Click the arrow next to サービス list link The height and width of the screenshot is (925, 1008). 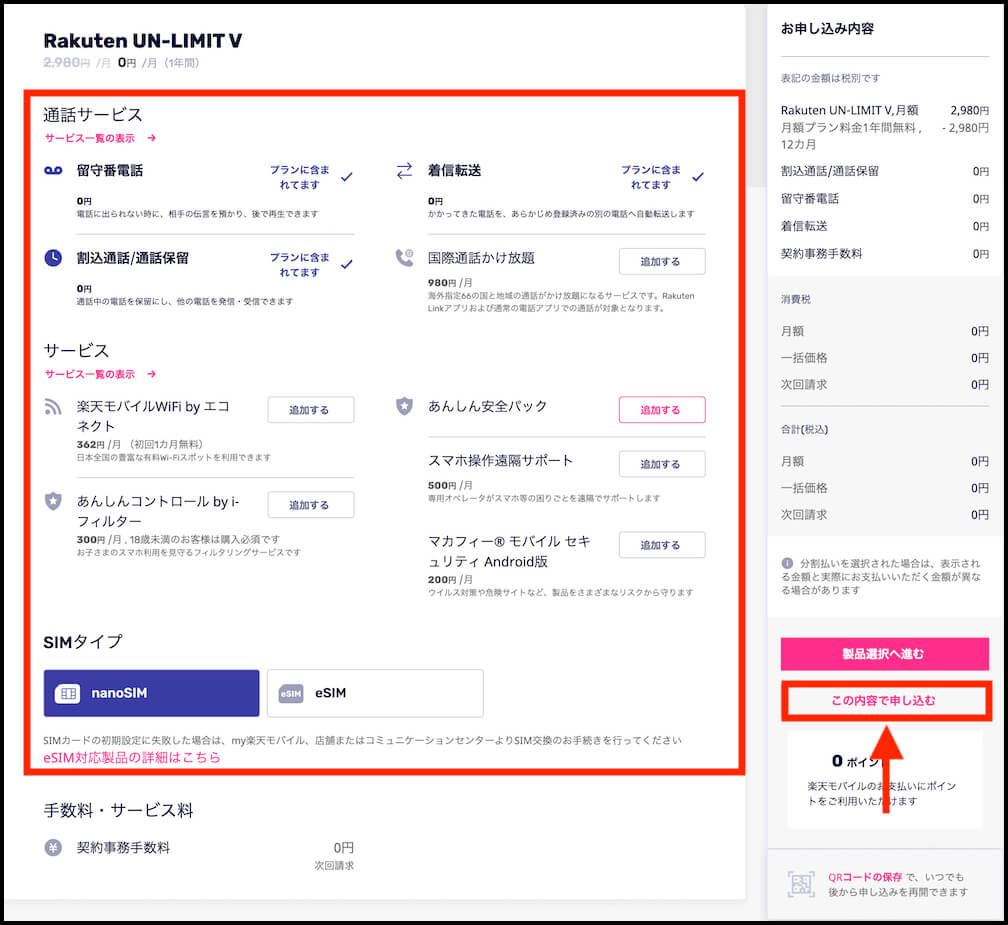click(151, 374)
